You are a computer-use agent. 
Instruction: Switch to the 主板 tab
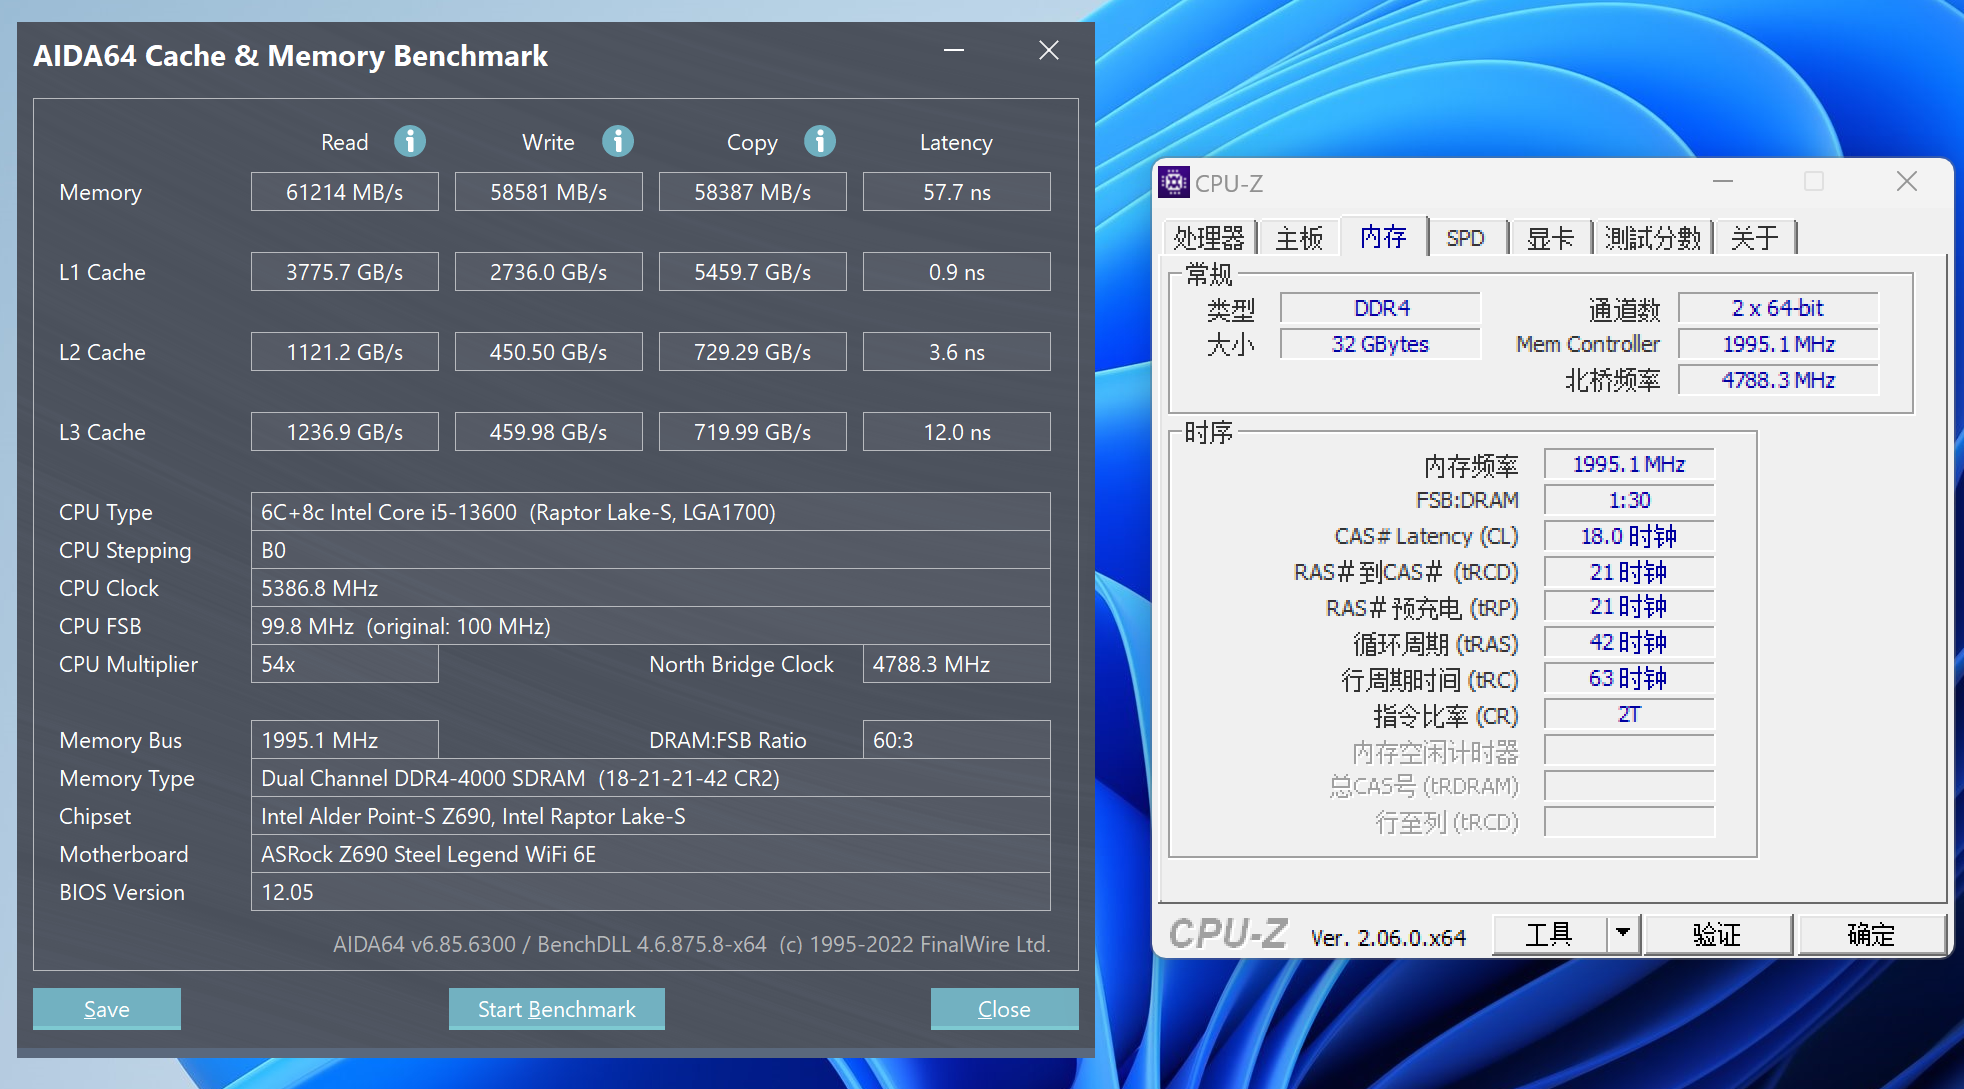pyautogui.click(x=1299, y=238)
